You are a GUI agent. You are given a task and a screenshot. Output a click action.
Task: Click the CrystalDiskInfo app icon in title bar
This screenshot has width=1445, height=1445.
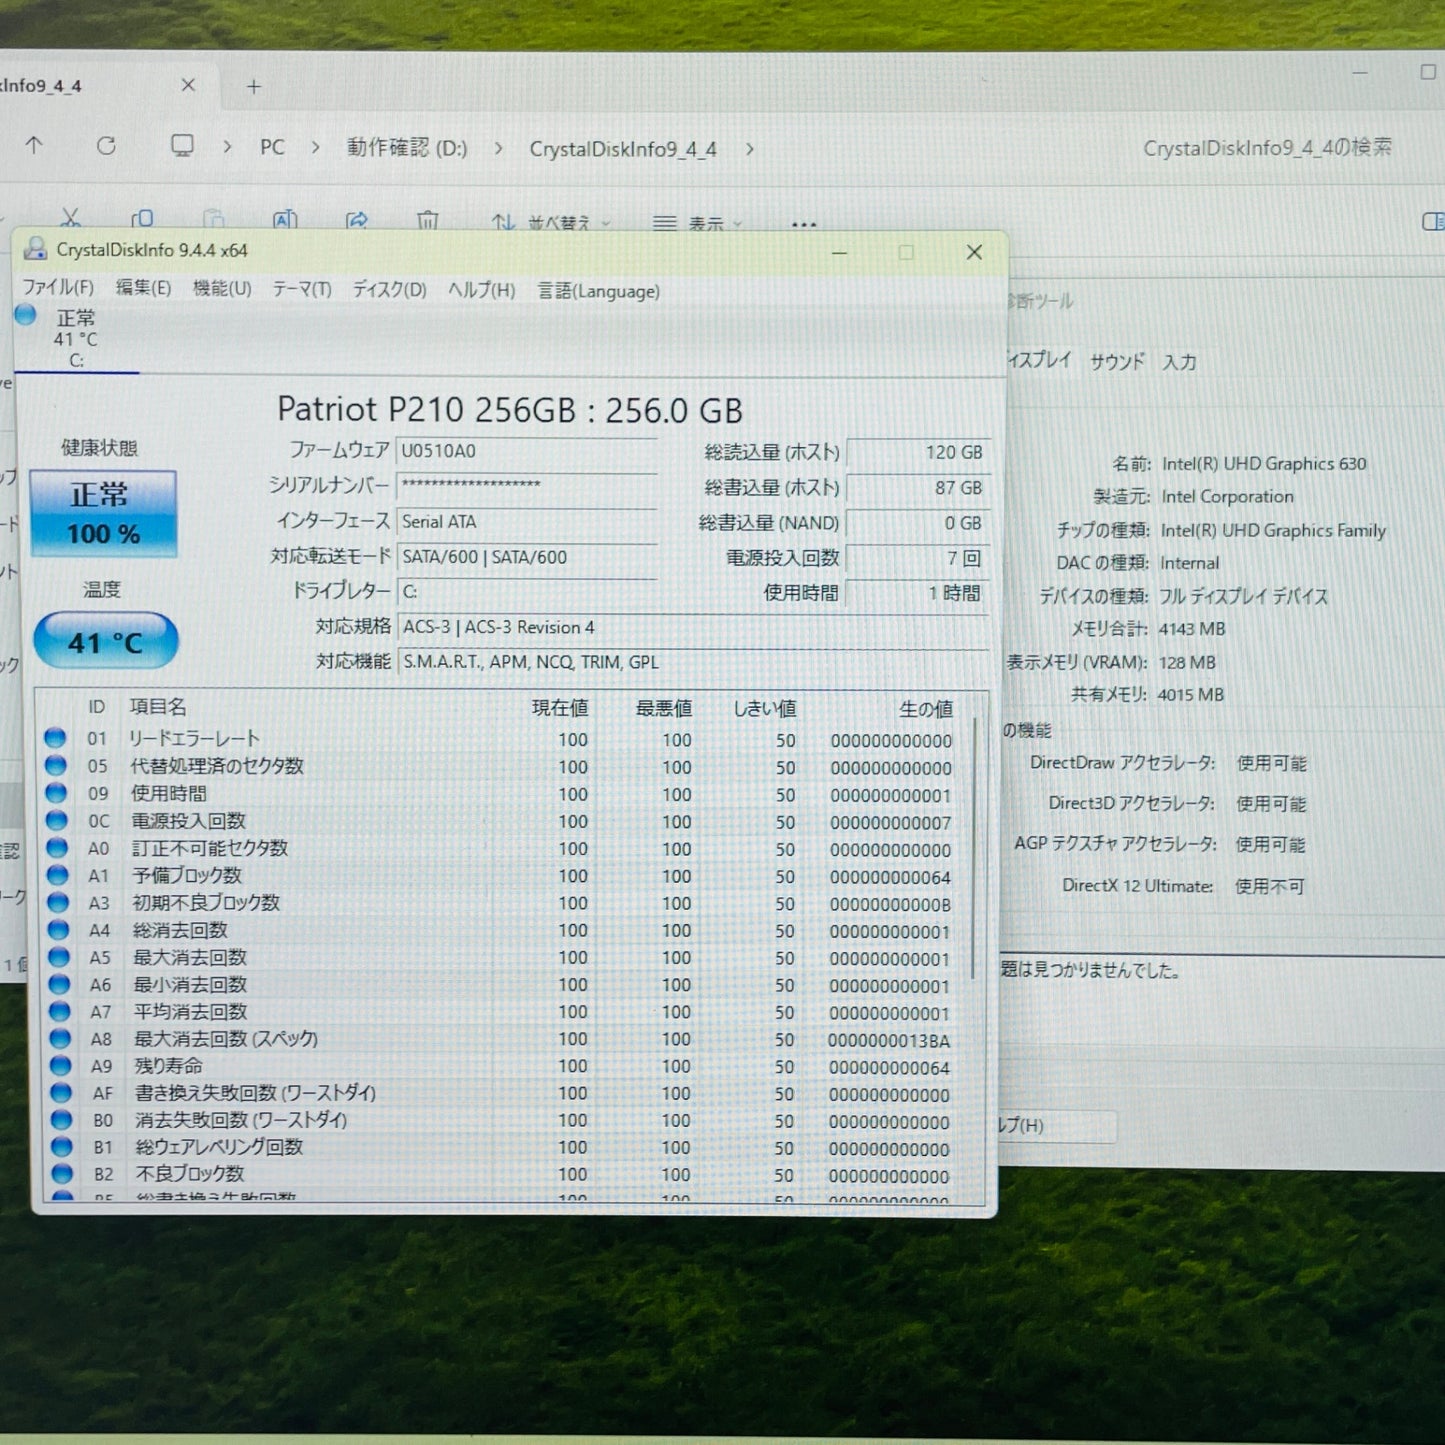point(34,251)
